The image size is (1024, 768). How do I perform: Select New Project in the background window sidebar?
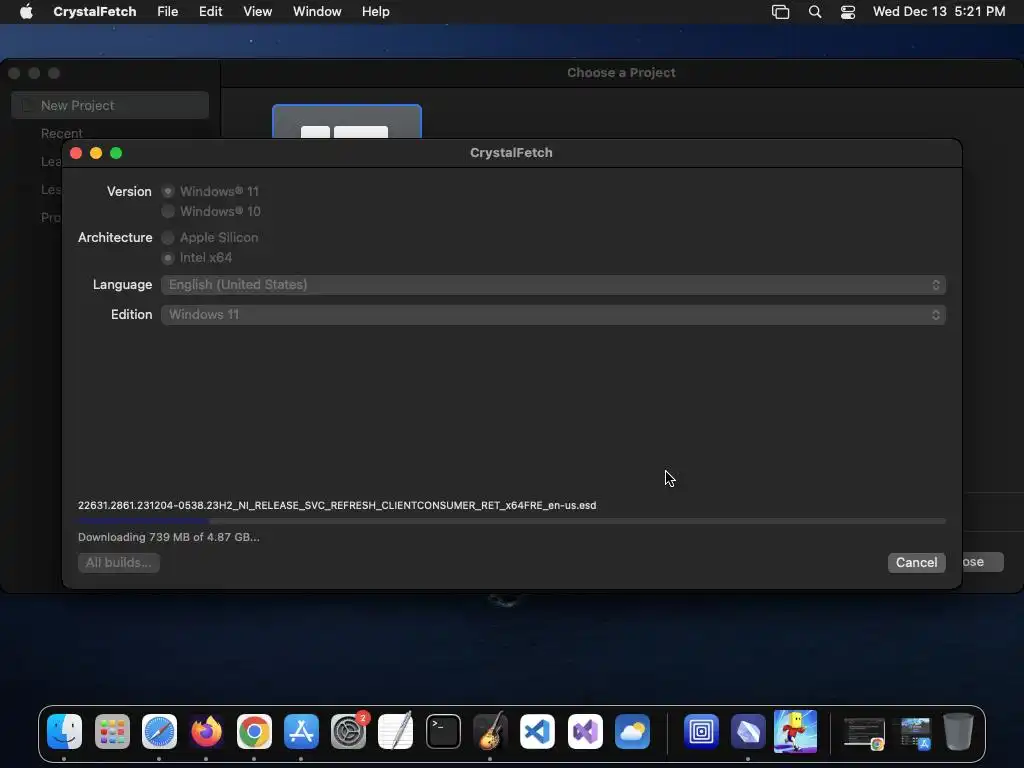tap(110, 105)
